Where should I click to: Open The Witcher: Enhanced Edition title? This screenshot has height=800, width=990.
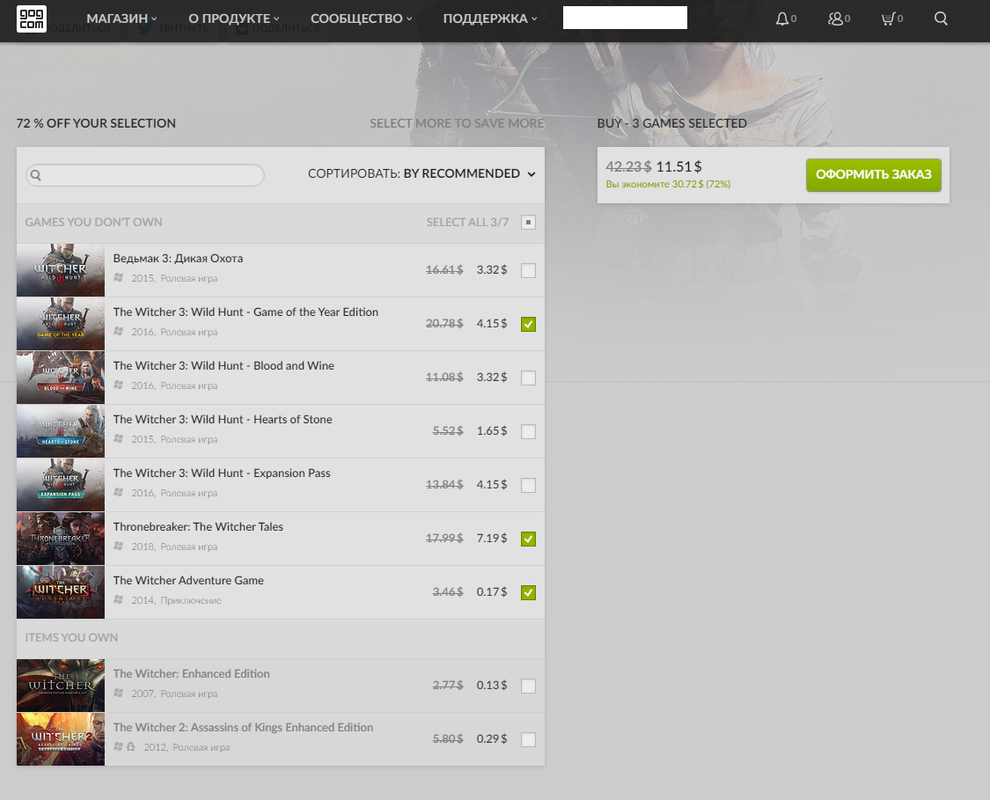pos(191,674)
